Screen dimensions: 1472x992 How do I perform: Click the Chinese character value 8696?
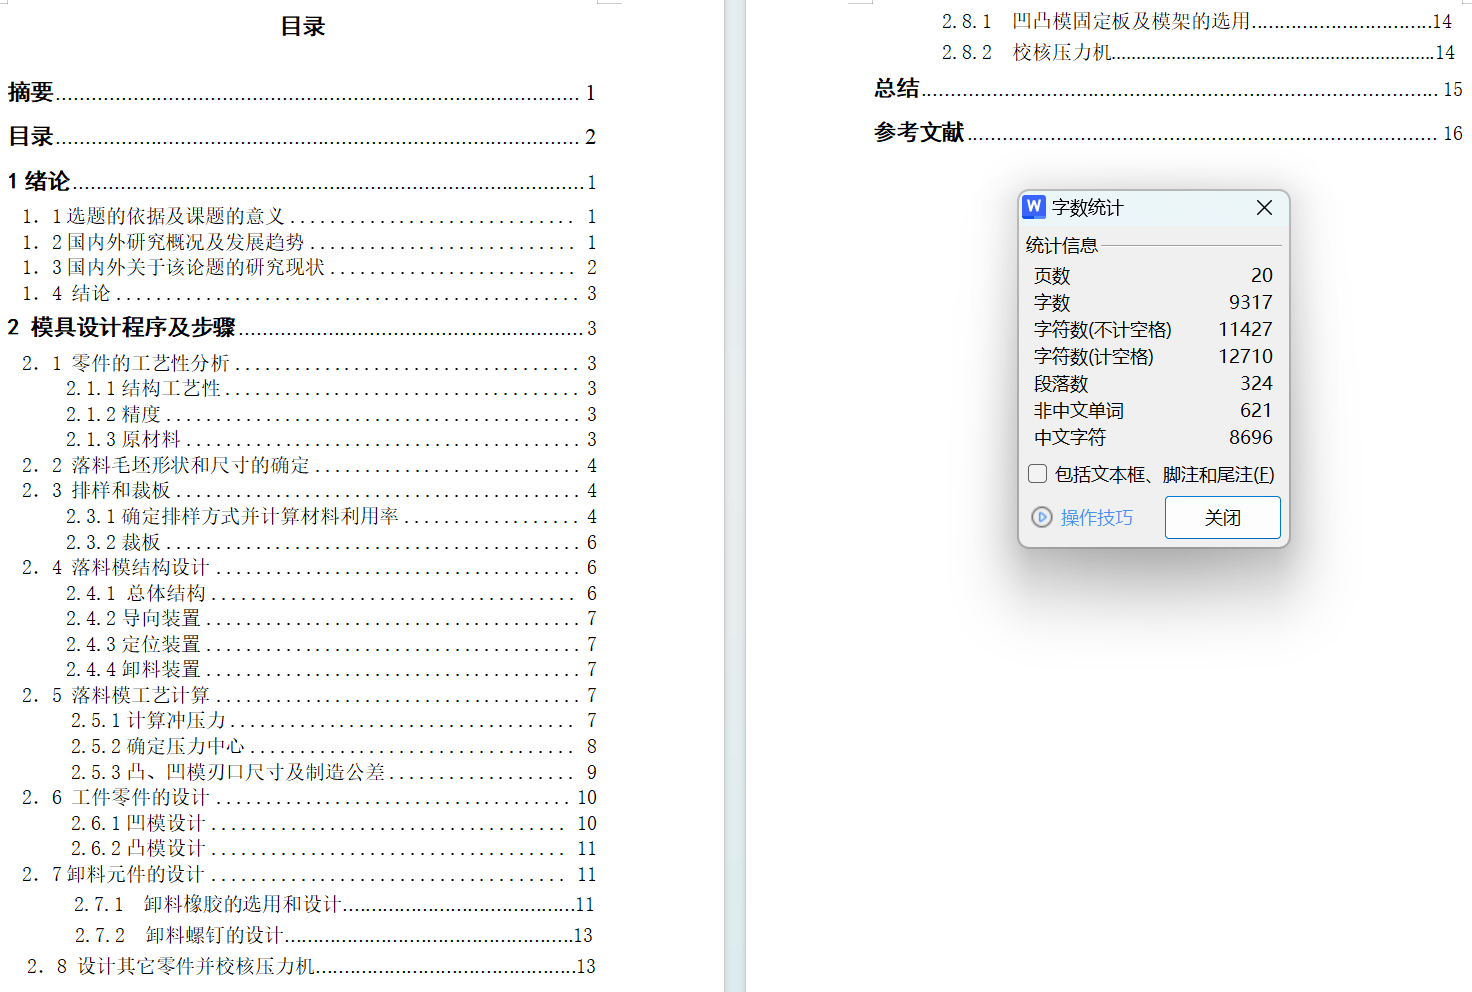coord(1251,437)
